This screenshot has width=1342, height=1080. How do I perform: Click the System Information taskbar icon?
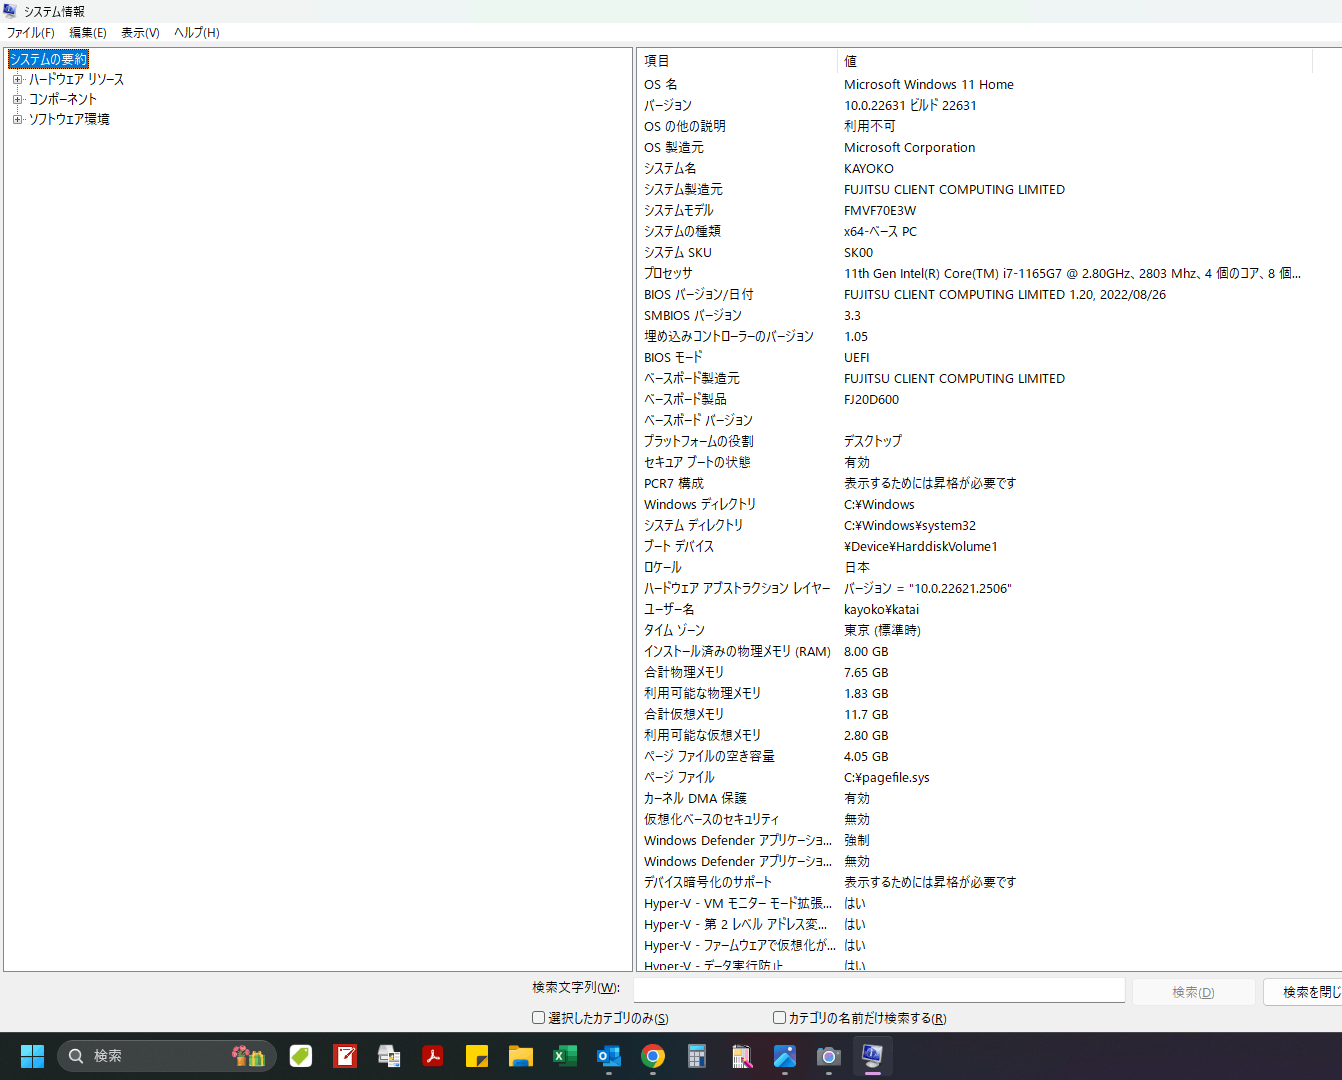(x=873, y=1056)
